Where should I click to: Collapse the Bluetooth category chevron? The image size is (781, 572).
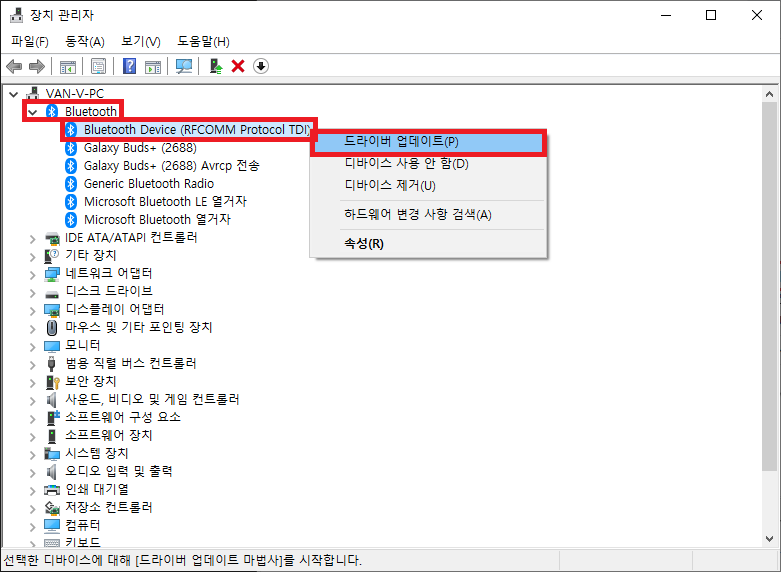click(x=33, y=112)
